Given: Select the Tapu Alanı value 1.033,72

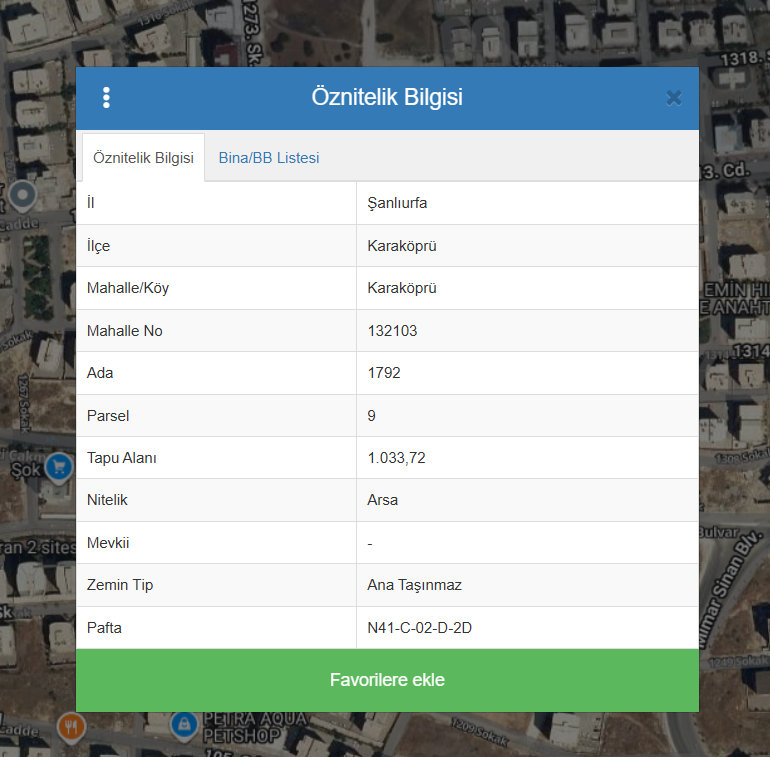Looking at the screenshot, I should click(x=396, y=458).
